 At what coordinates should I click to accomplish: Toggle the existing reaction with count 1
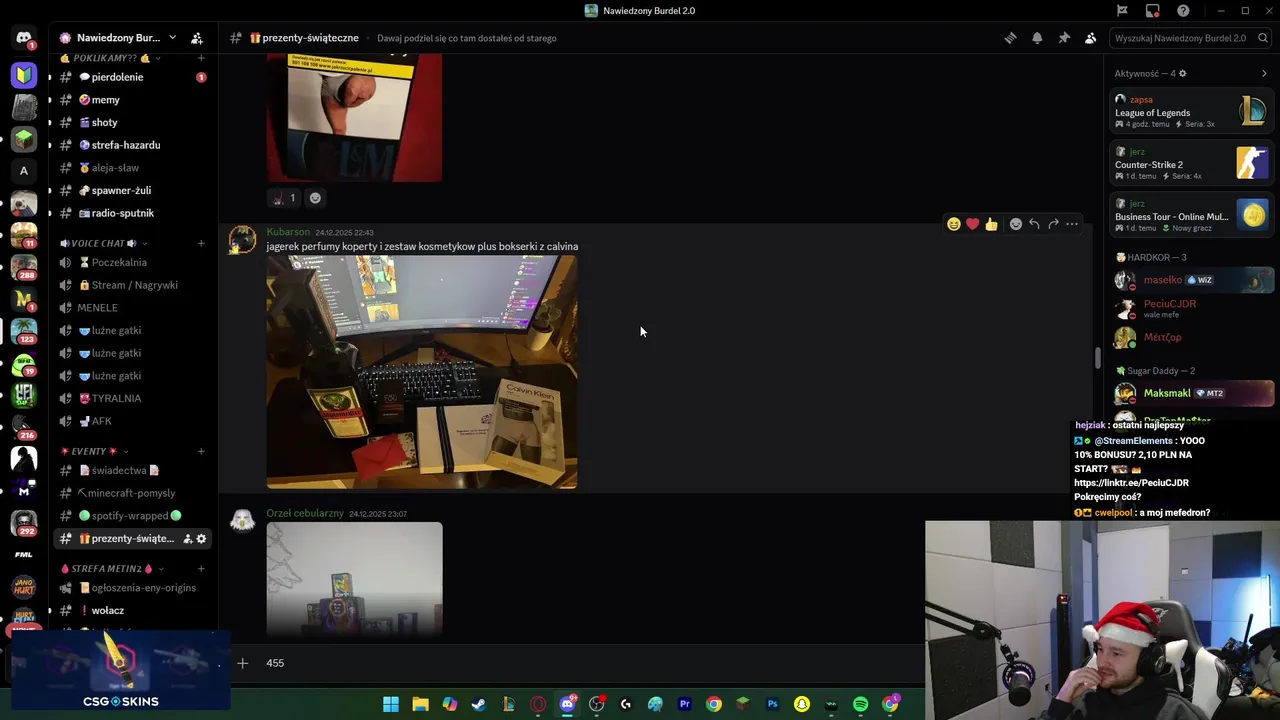coord(284,198)
